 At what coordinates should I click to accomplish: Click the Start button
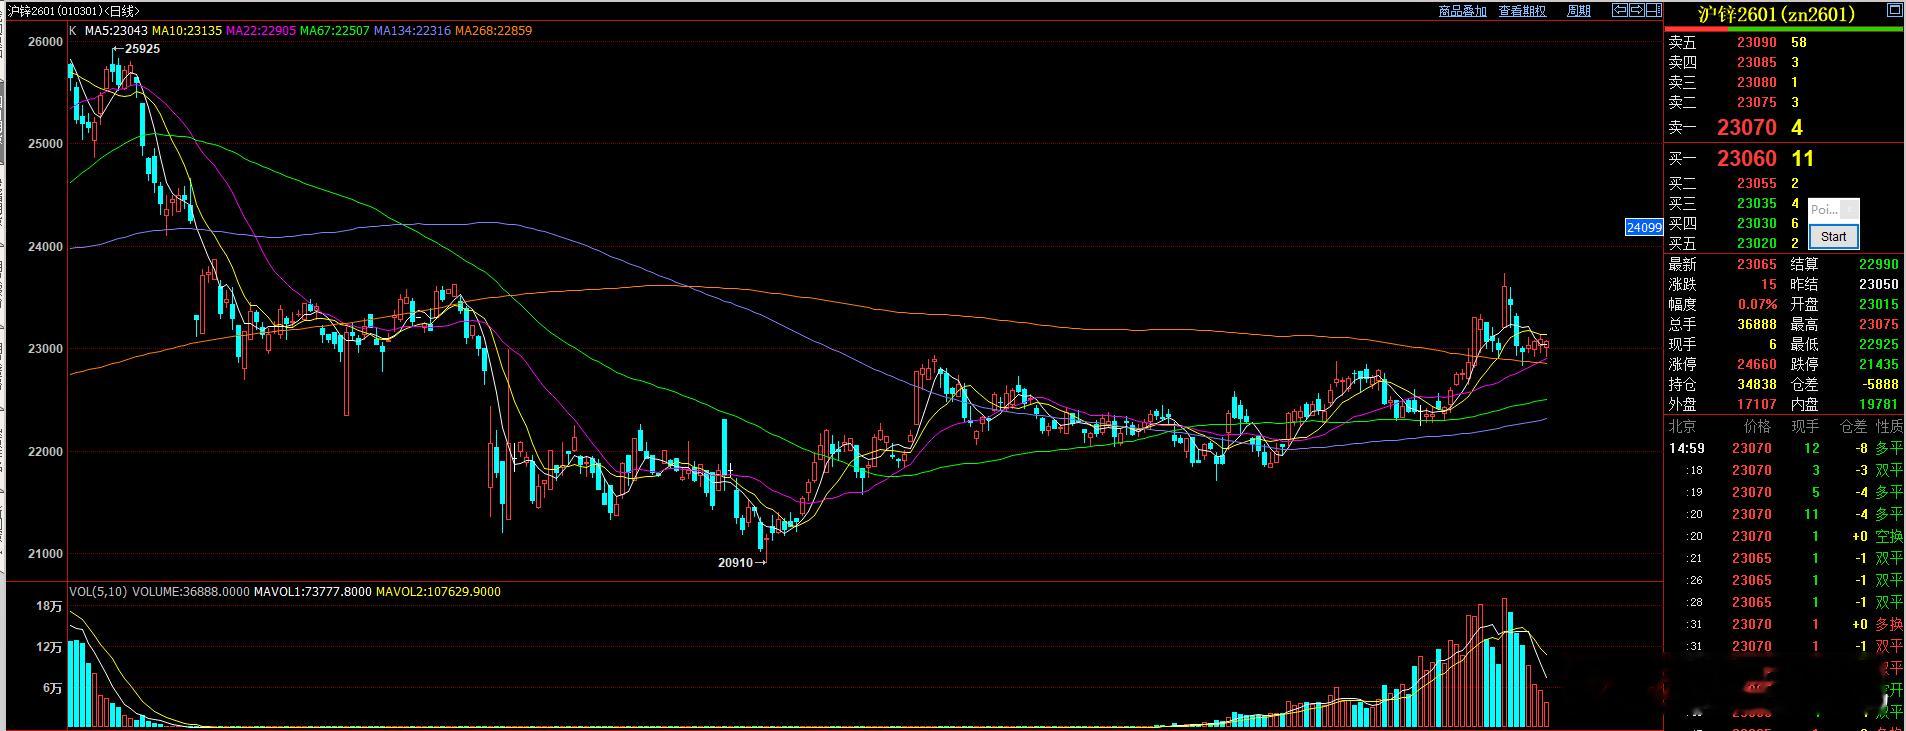tap(1834, 236)
